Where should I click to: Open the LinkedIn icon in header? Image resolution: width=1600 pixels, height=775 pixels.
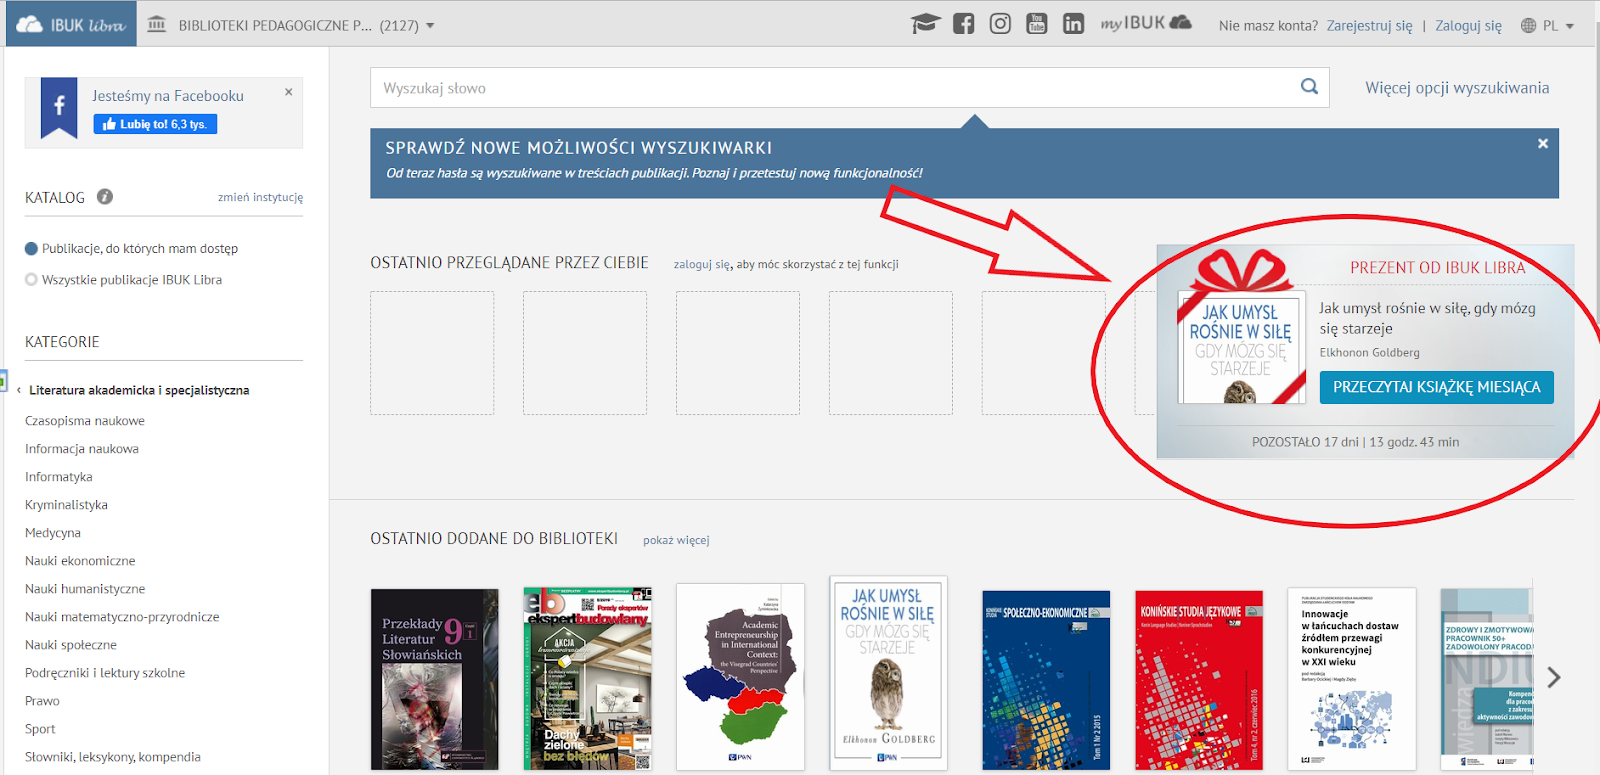point(1073,24)
